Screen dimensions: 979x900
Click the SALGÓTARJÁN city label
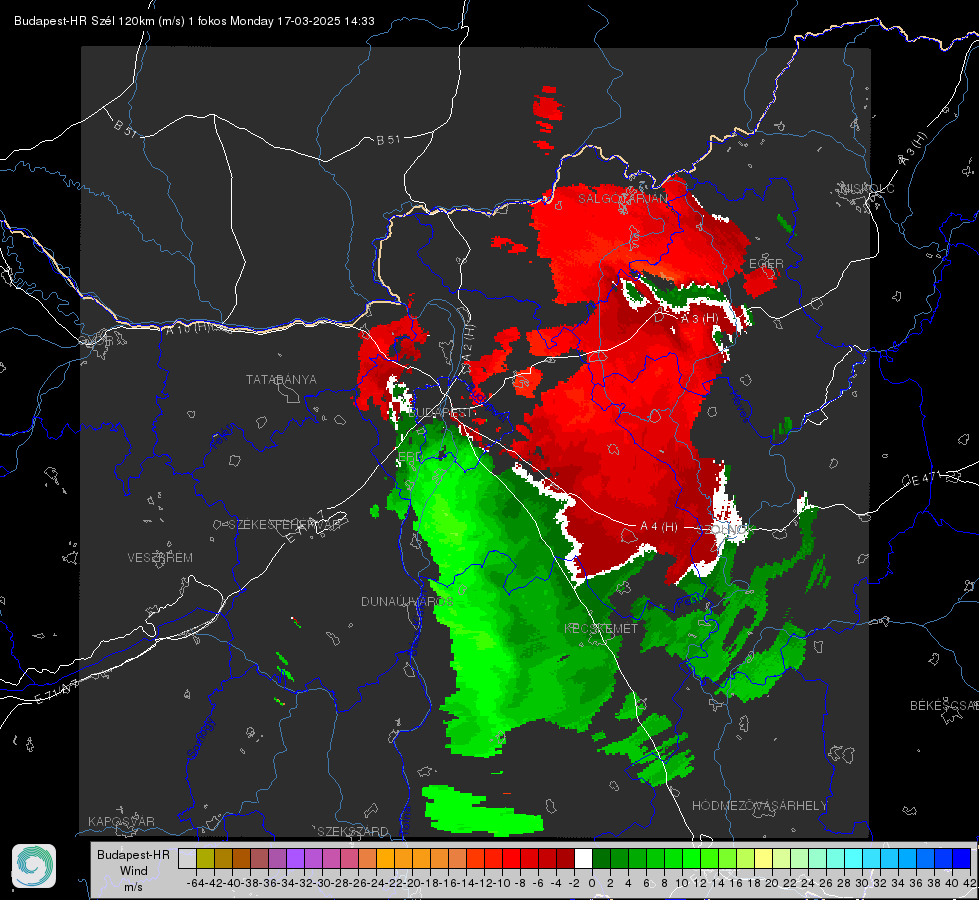[622, 199]
